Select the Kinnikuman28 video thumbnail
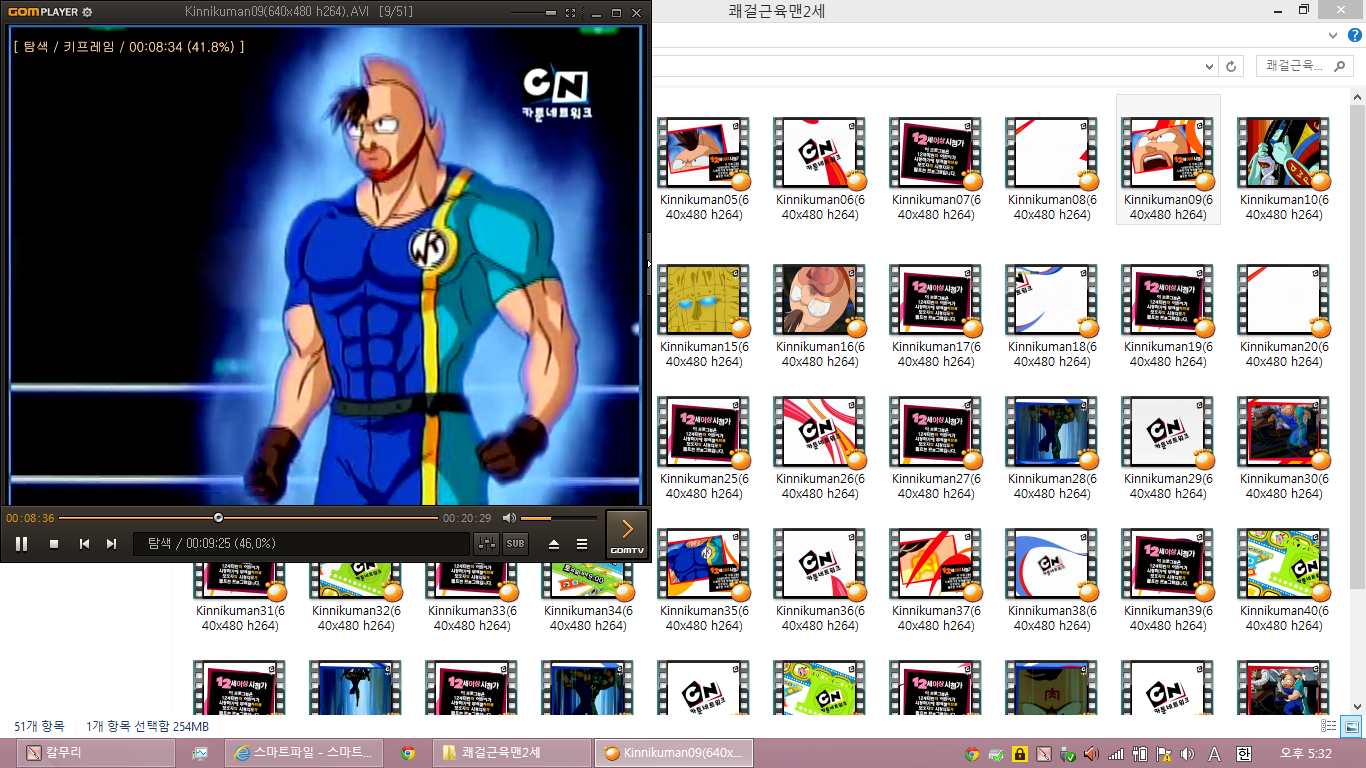 click(1051, 432)
